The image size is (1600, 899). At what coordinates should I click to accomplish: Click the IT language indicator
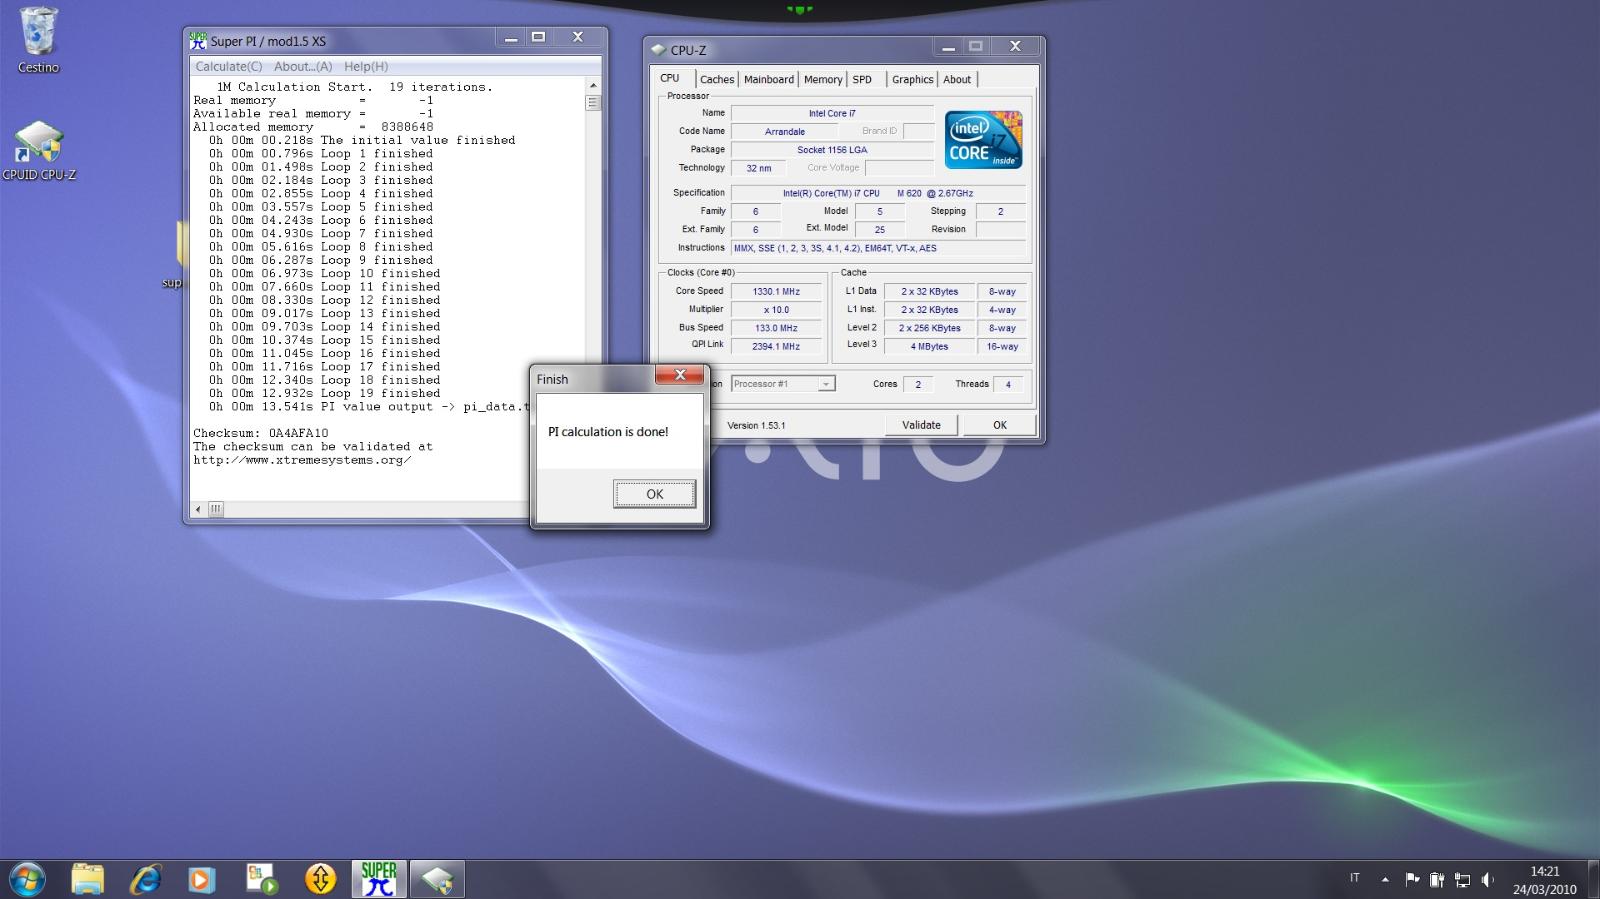point(1355,878)
